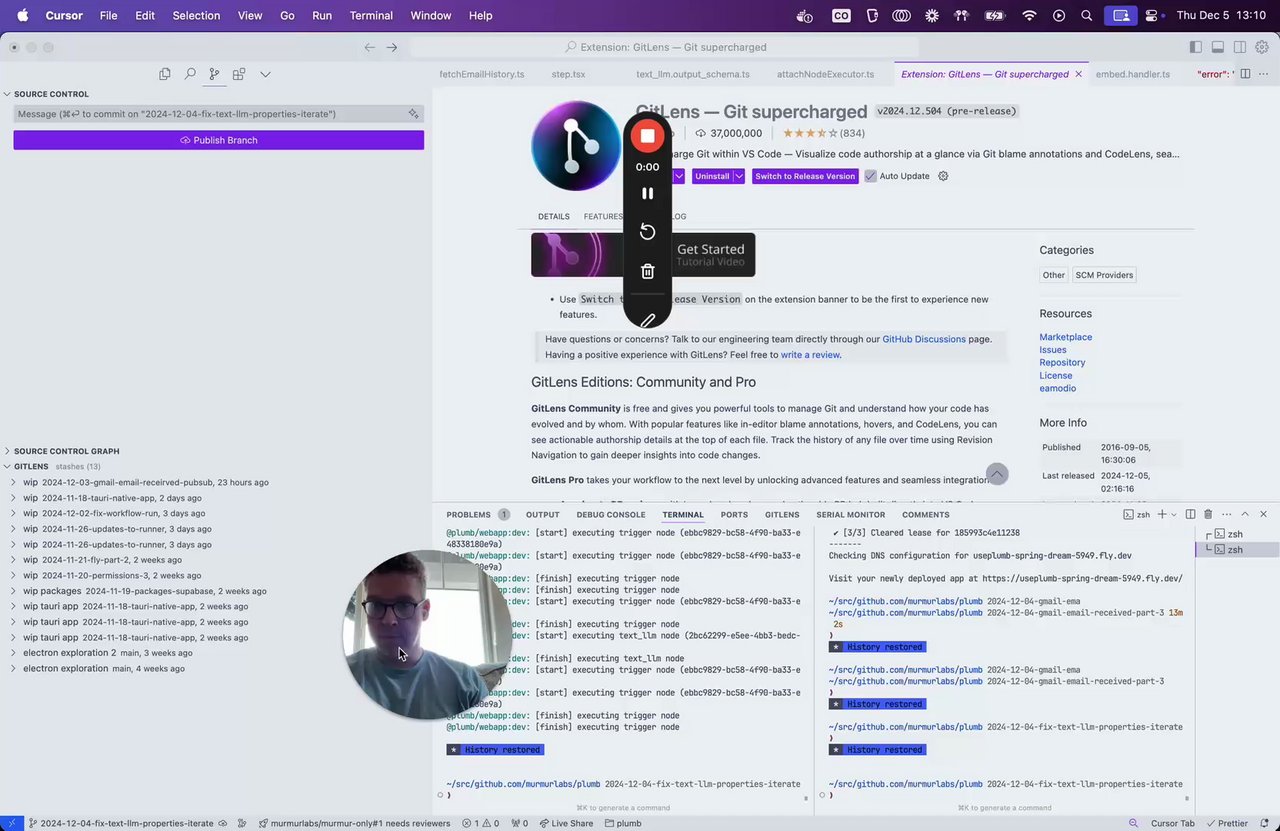Switch to the step.tsx tab
The height and width of the screenshot is (831, 1280).
coord(568,74)
